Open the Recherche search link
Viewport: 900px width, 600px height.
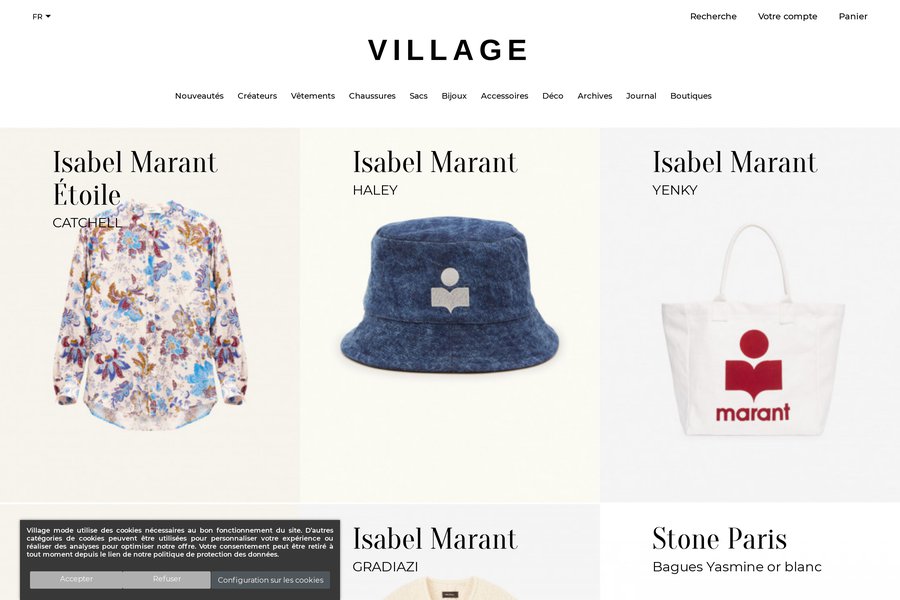(x=713, y=16)
